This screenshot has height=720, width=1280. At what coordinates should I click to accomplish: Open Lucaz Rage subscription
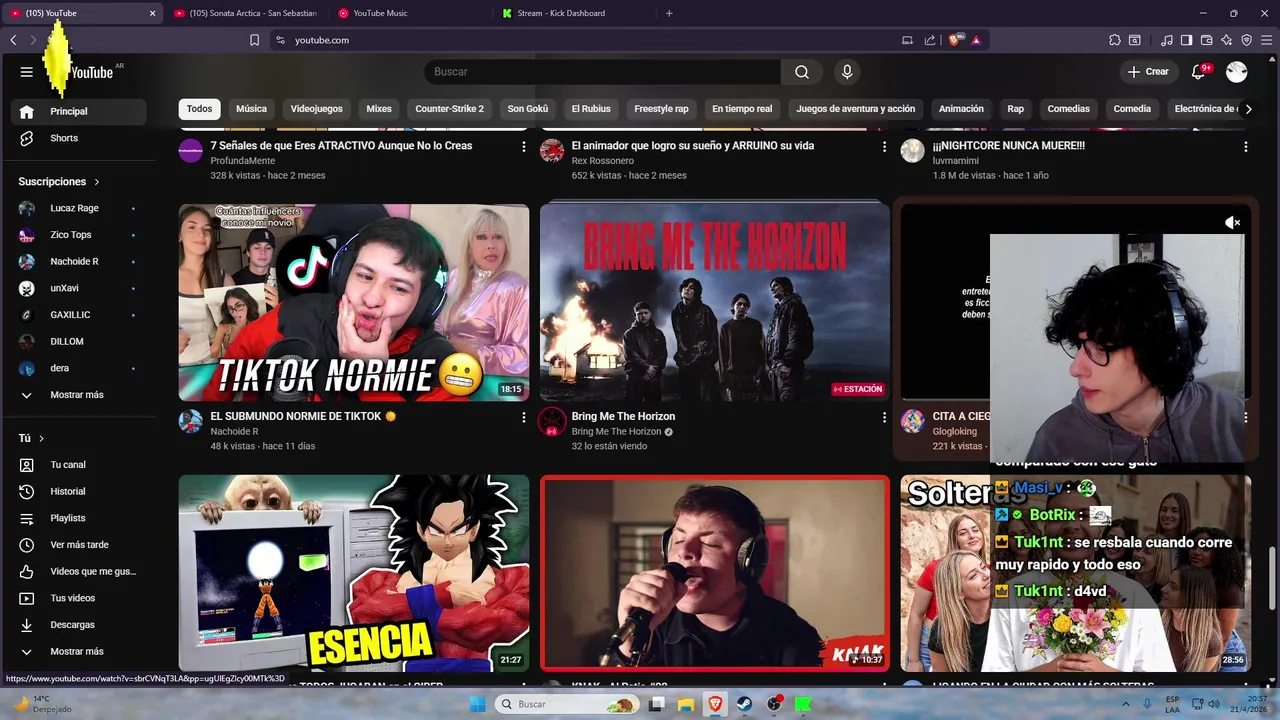(x=78, y=208)
